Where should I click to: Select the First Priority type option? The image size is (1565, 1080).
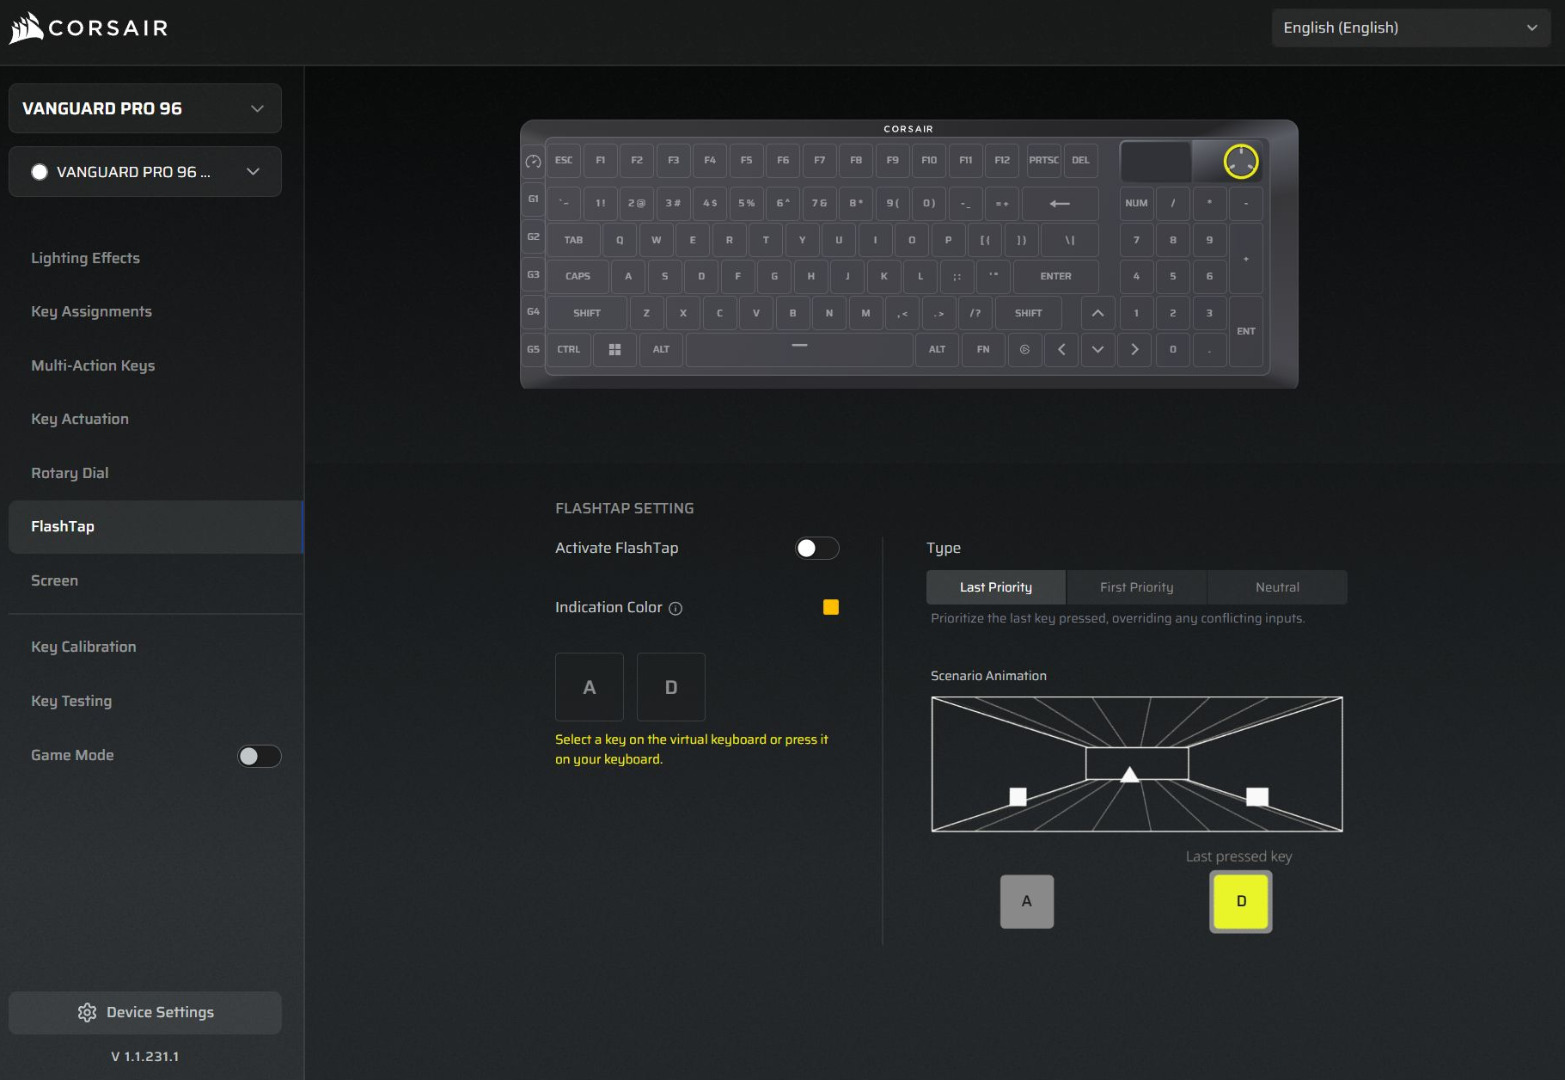point(1136,587)
